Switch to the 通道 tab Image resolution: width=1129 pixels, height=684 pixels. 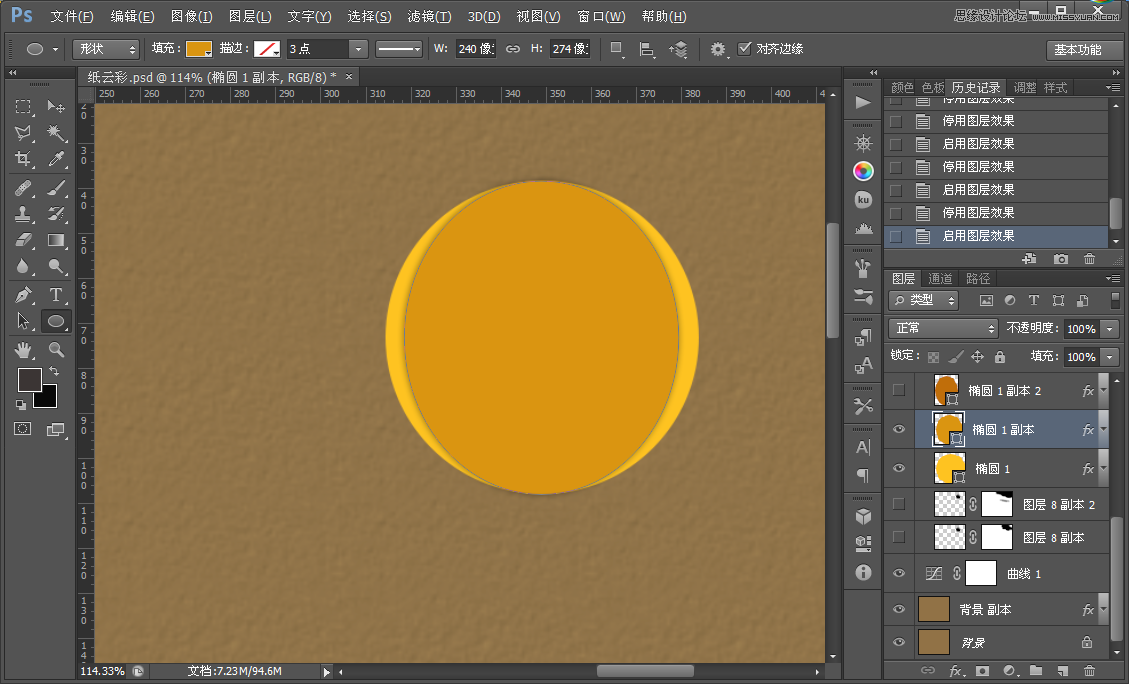[940, 278]
